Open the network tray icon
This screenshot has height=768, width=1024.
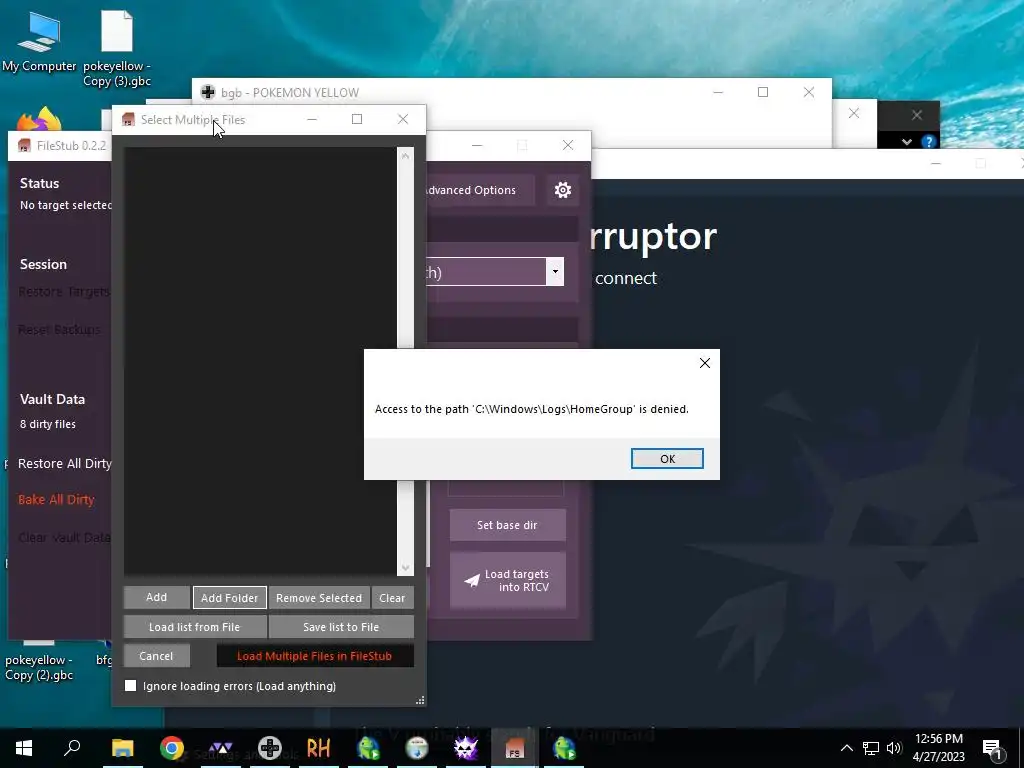point(871,748)
